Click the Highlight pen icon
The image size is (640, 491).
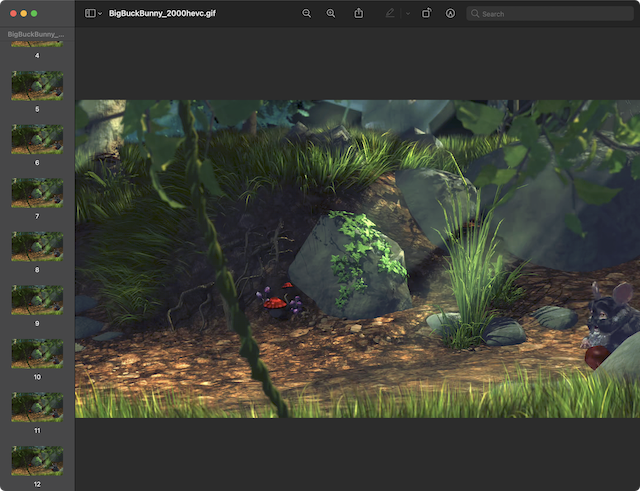tap(390, 13)
